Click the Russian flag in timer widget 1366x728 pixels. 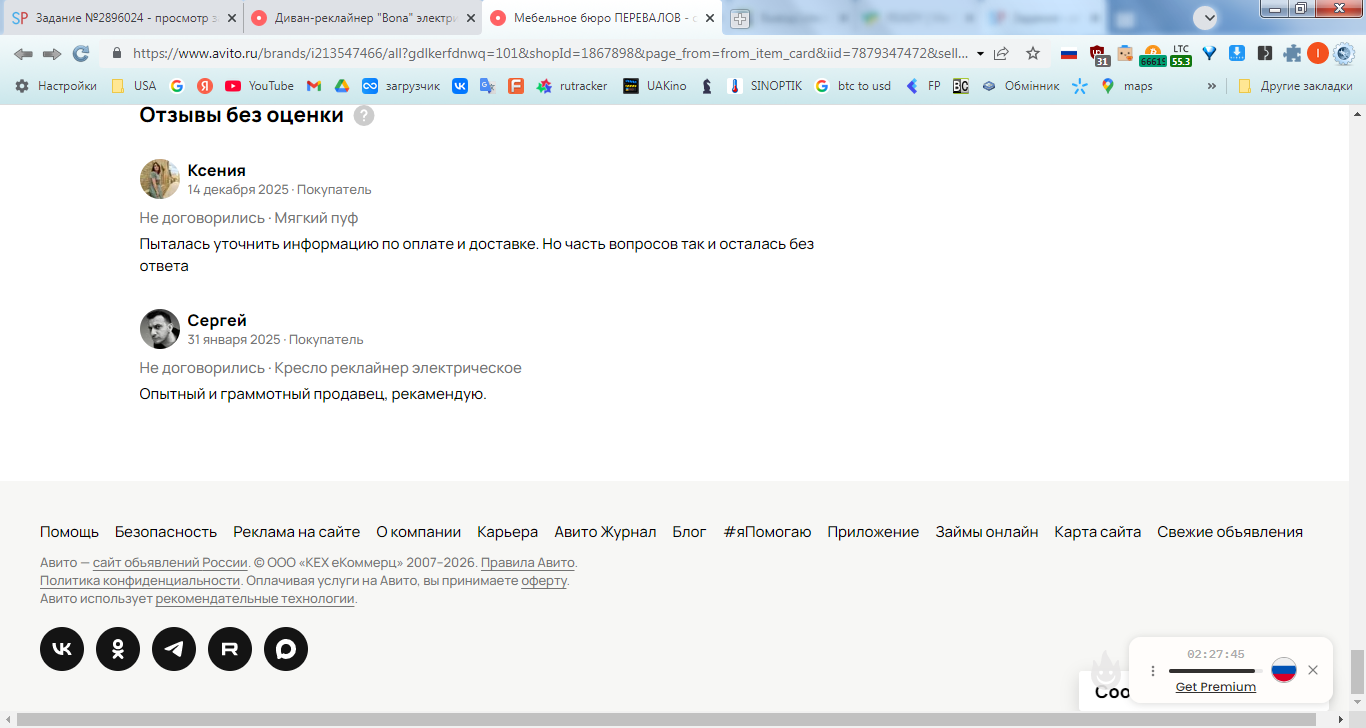tap(1284, 670)
